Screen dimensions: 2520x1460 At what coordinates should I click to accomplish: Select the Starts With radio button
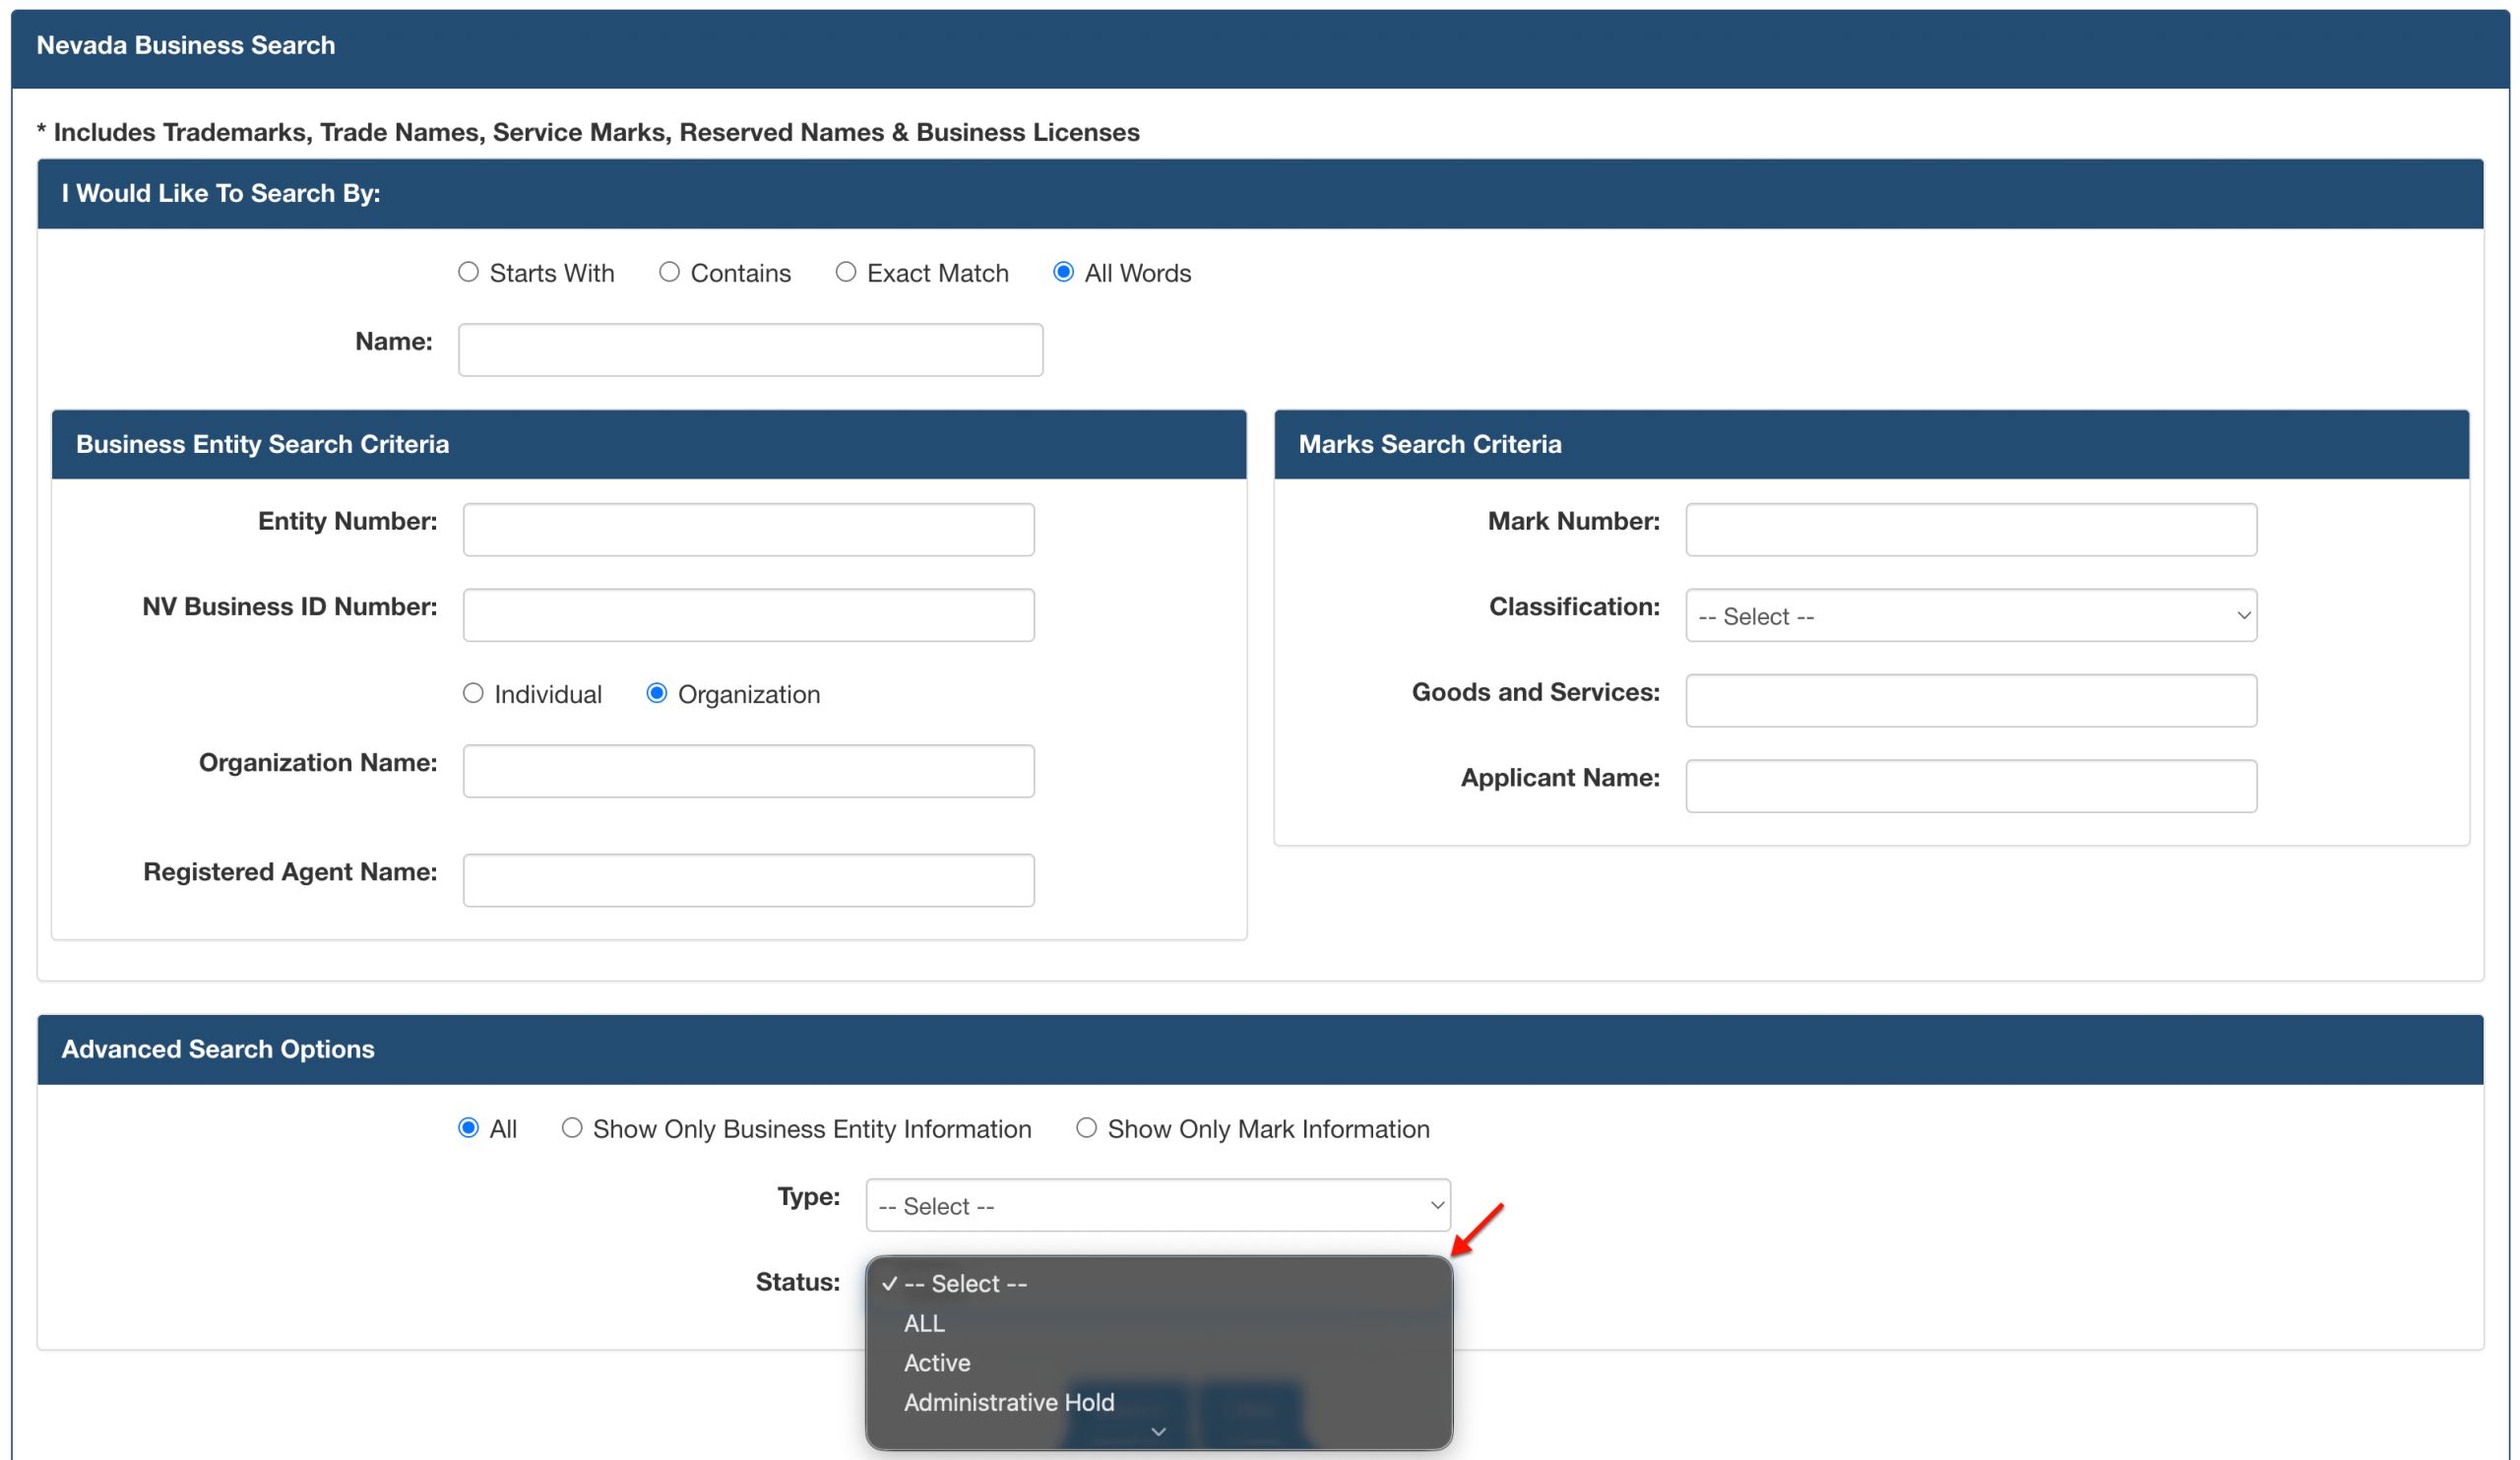468,272
